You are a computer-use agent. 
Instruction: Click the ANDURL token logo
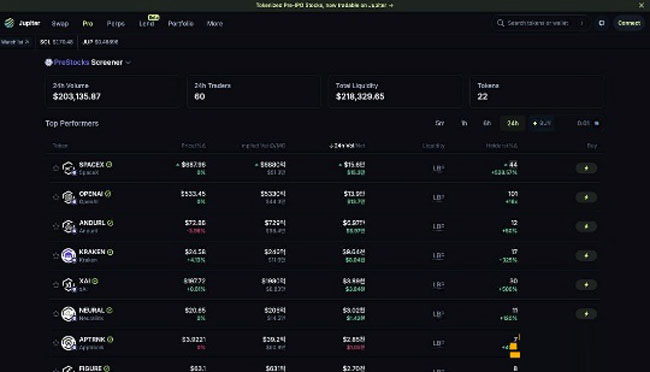click(68, 226)
